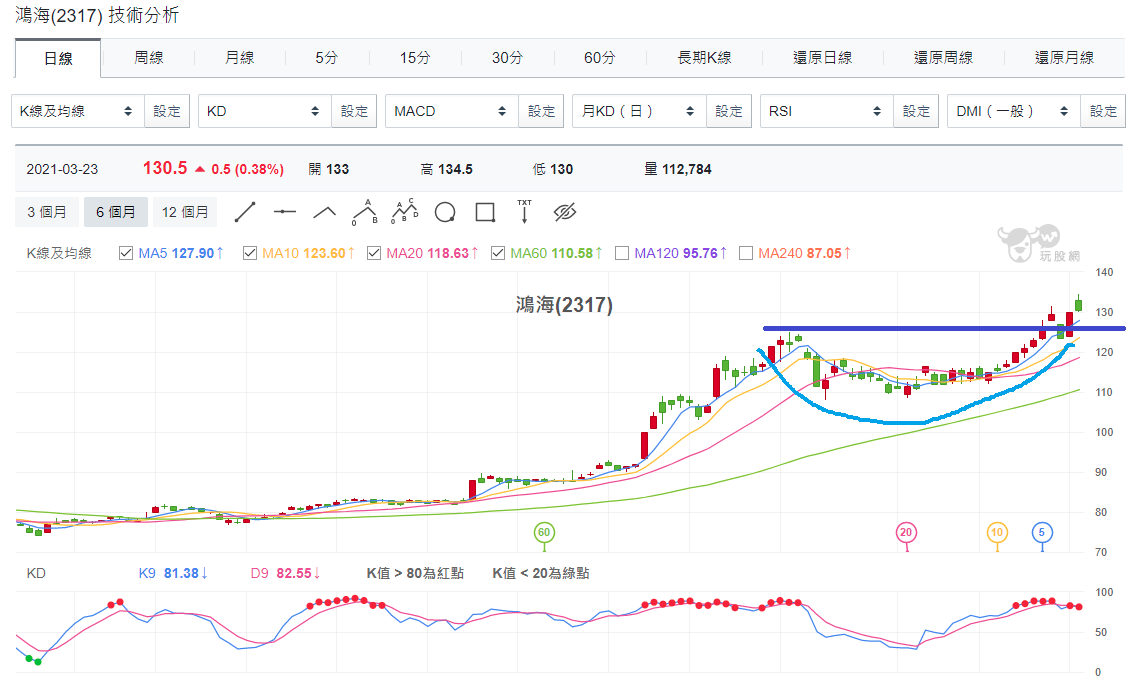Select the 12 個月 time range

point(185,212)
